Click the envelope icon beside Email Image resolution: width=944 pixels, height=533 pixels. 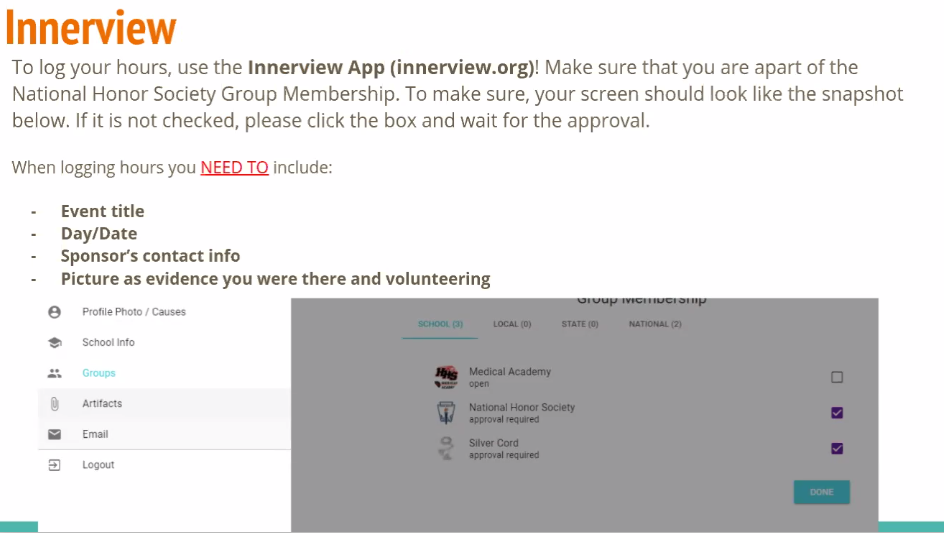(x=55, y=434)
